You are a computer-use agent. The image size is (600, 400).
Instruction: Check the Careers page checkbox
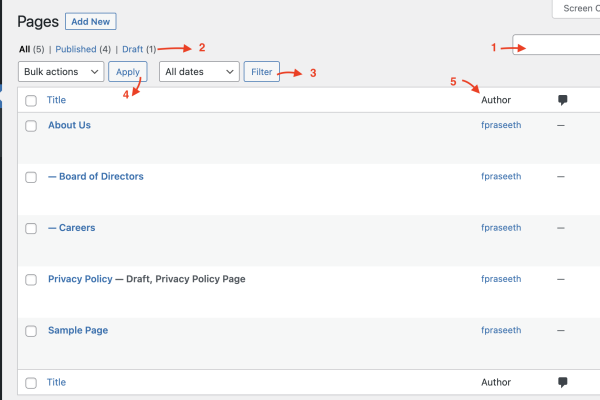pyautogui.click(x=31, y=228)
